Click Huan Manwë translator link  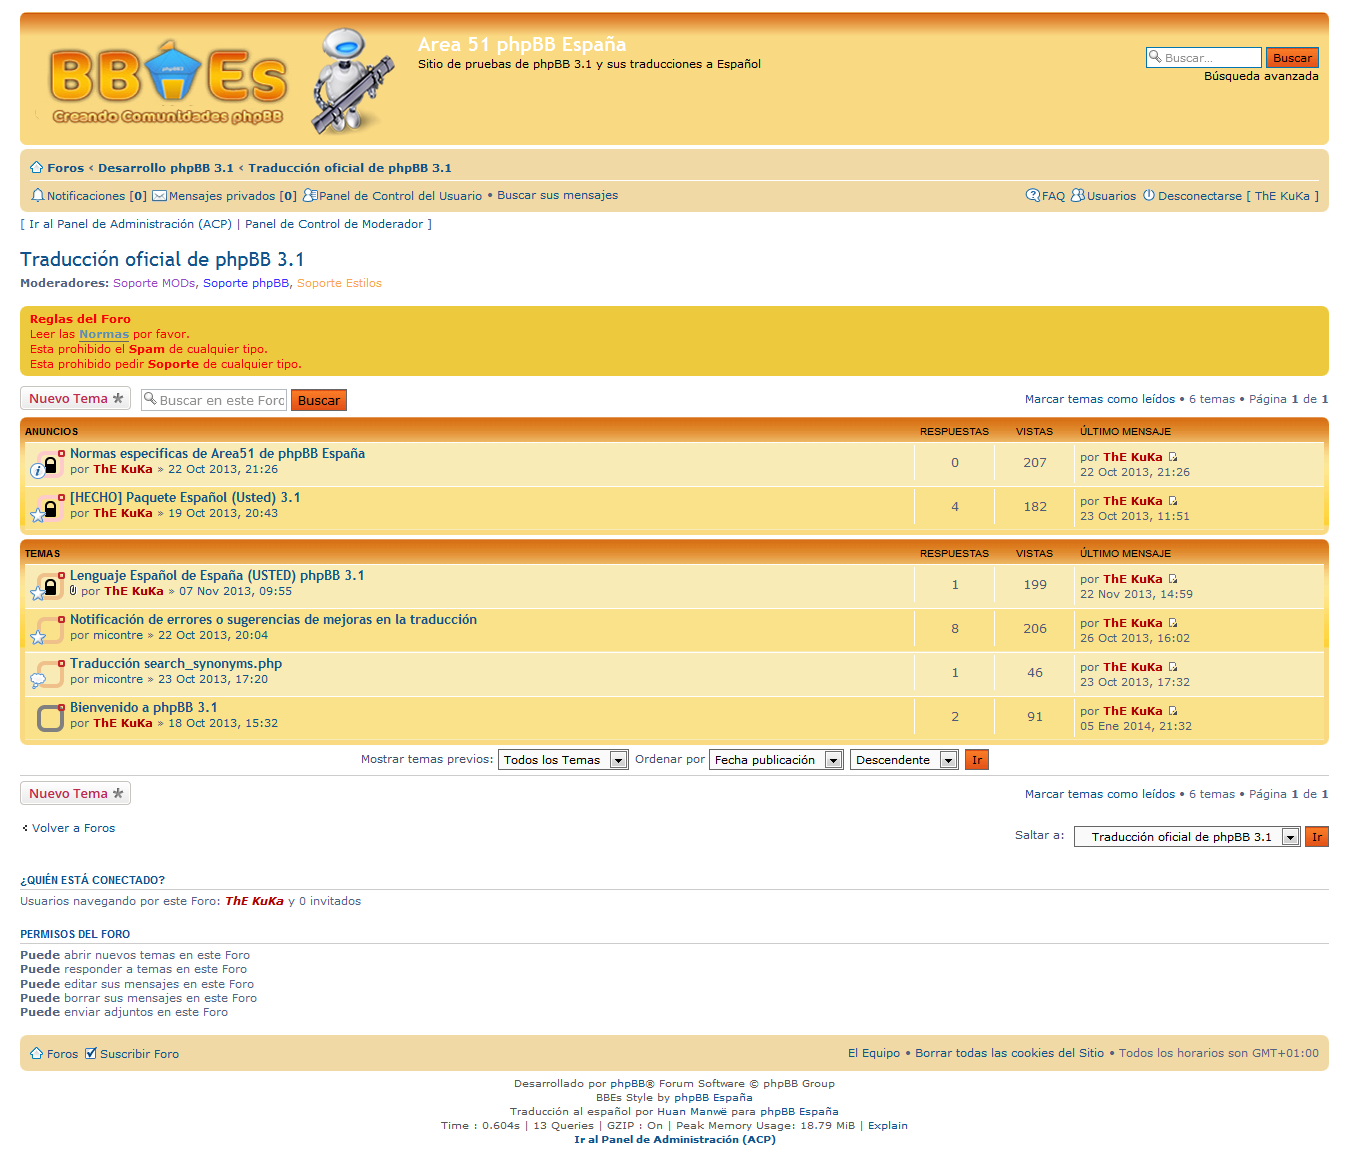(x=692, y=1111)
